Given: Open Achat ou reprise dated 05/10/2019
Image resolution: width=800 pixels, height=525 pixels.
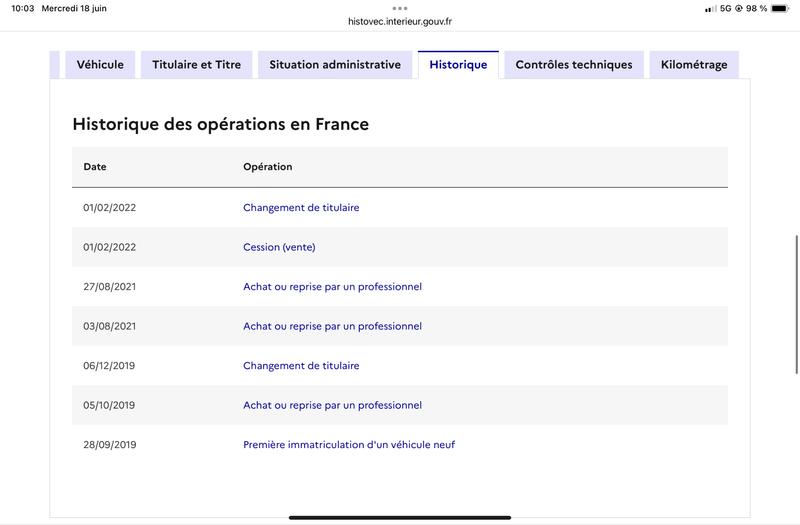Looking at the screenshot, I should click(332, 405).
